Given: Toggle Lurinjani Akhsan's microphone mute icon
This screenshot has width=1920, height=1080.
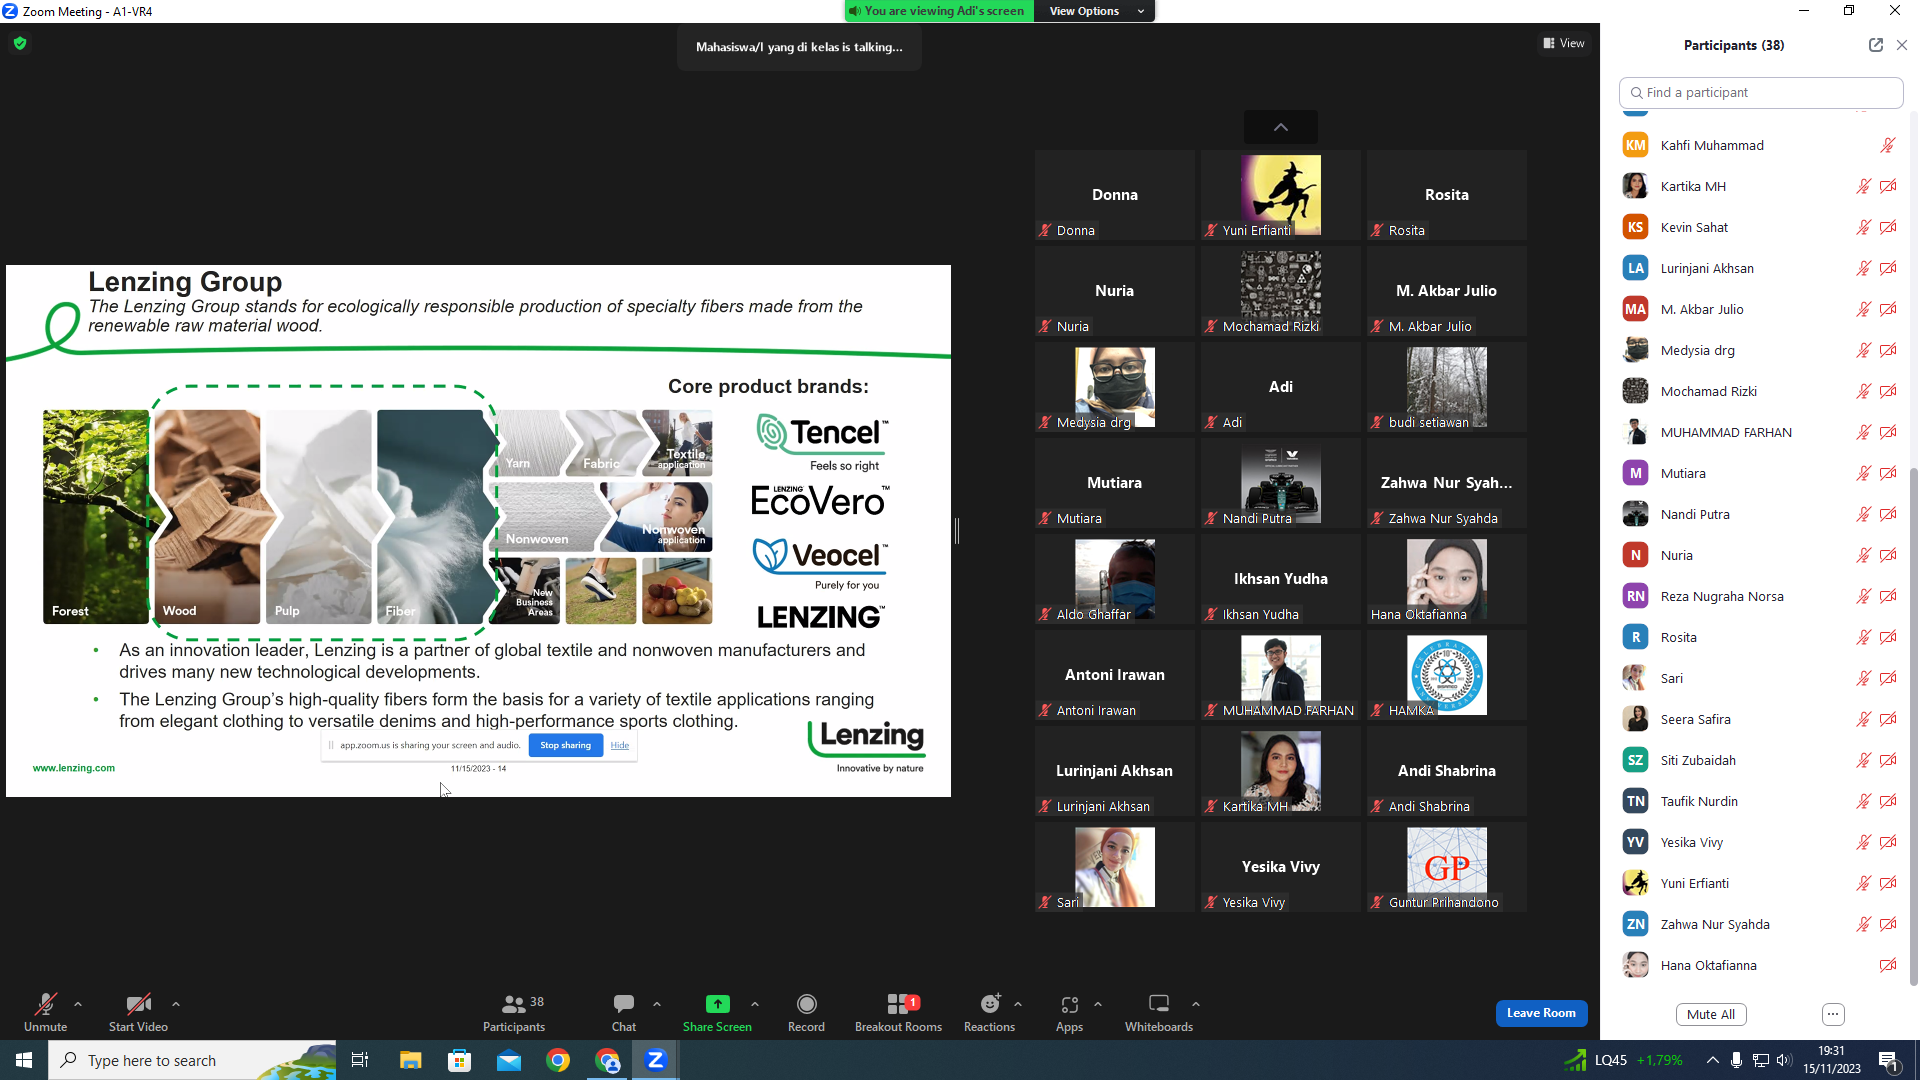Looking at the screenshot, I should point(1863,268).
